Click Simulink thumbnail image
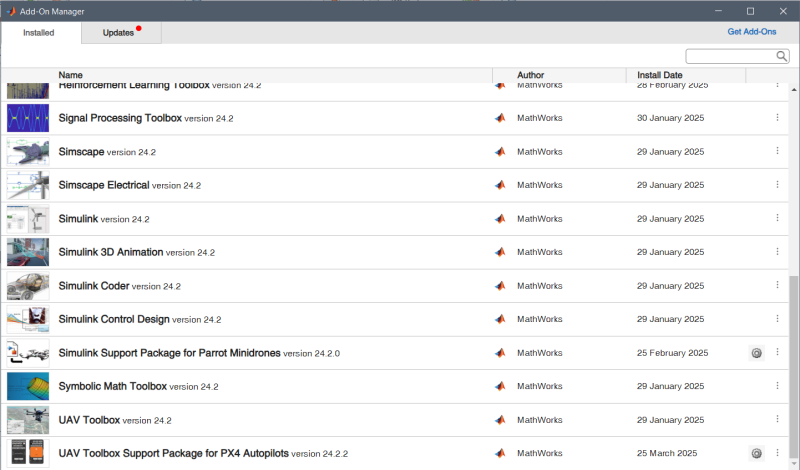This screenshot has width=800, height=470. [28, 218]
